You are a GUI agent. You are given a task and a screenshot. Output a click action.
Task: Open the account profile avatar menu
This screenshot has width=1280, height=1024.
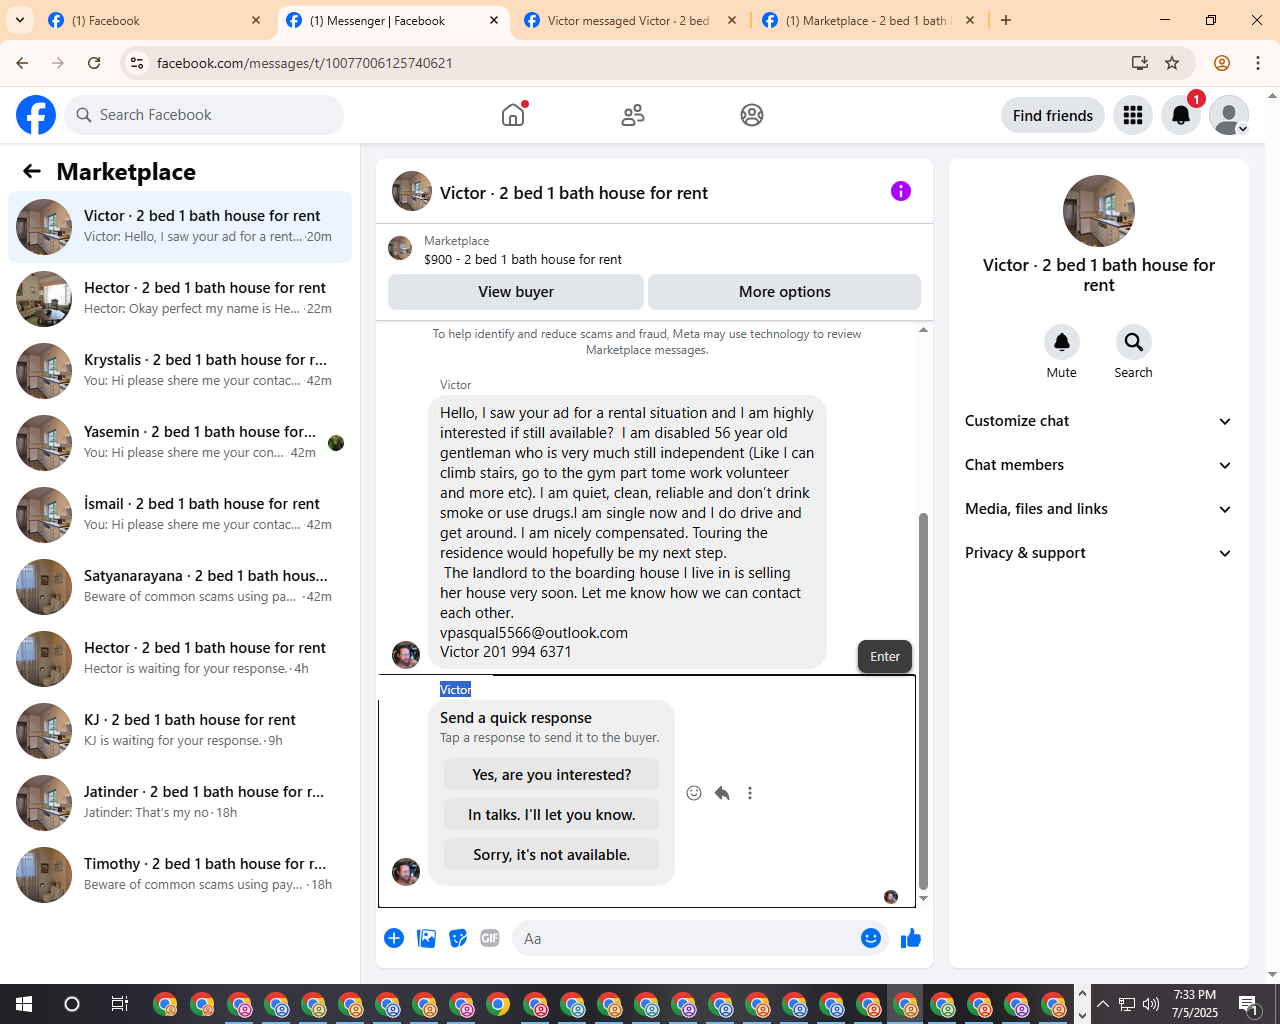tap(1229, 115)
